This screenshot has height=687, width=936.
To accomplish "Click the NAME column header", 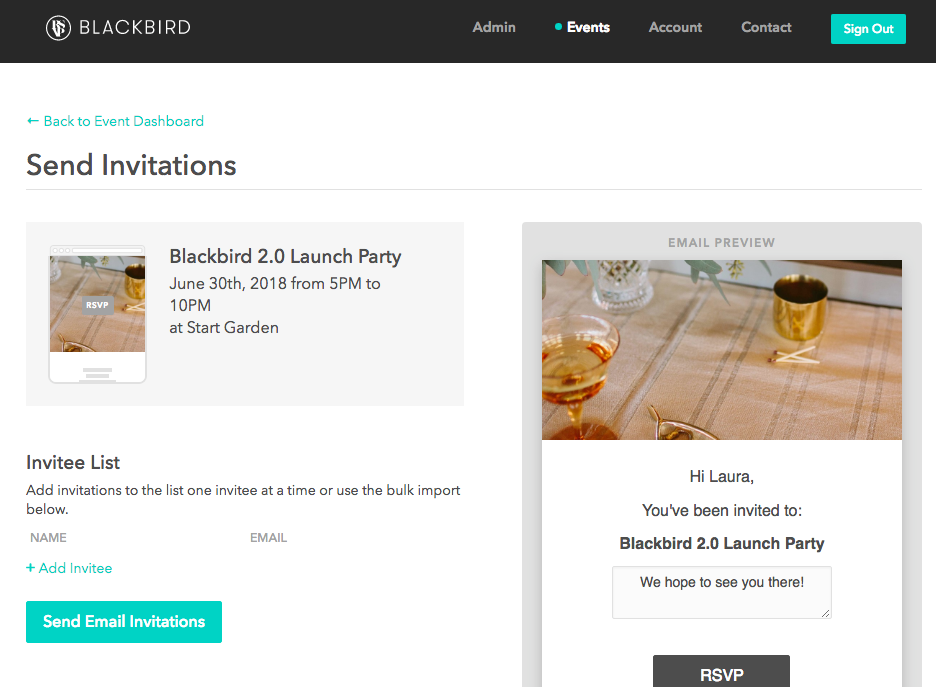I will click(48, 538).
